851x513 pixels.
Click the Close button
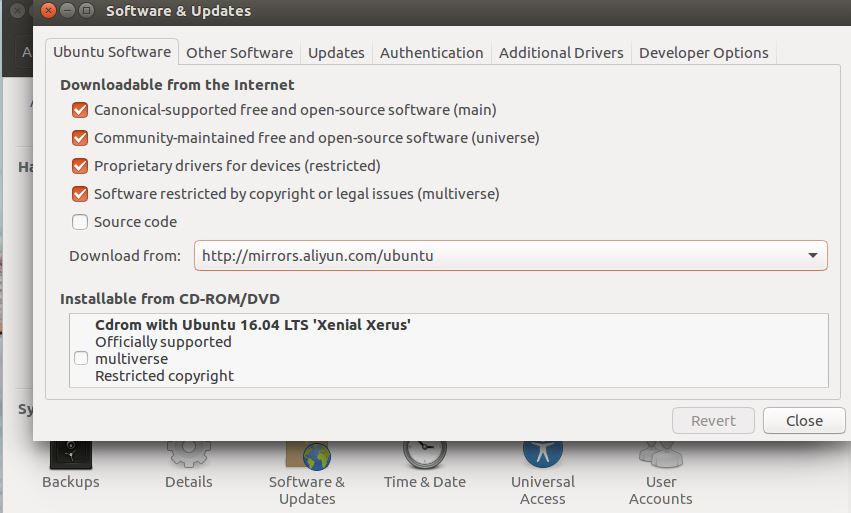[x=804, y=421]
